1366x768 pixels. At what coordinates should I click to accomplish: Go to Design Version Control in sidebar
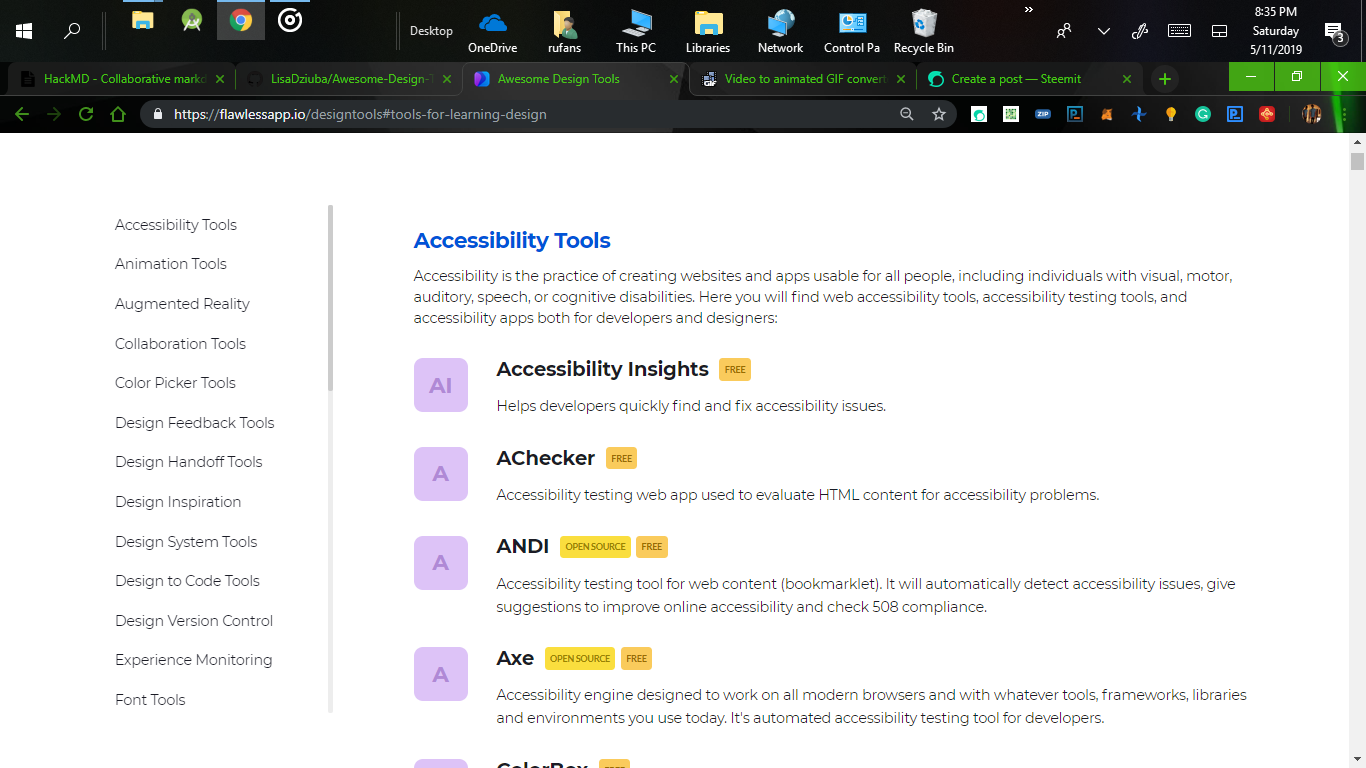pyautogui.click(x=194, y=621)
